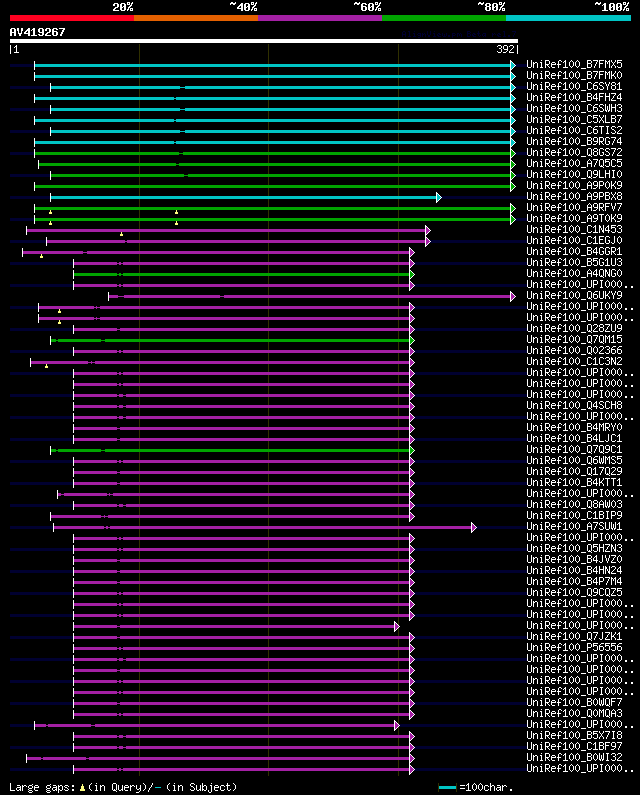The width and height of the screenshot is (640, 795).
Task: Select the UniRef100_C1N453 hit name
Action: coord(574,230)
